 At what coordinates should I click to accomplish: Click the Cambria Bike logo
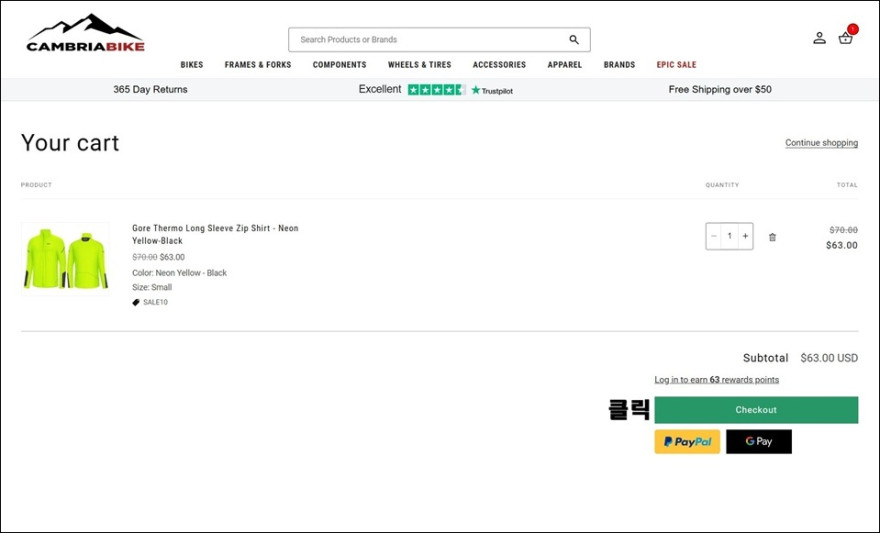click(x=85, y=34)
